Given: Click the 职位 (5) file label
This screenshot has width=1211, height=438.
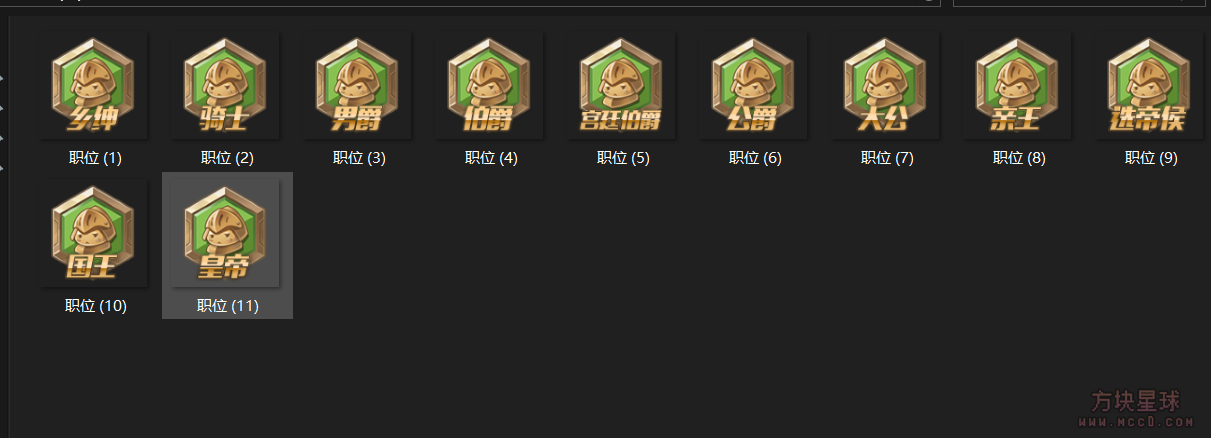Looking at the screenshot, I should pos(623,158).
